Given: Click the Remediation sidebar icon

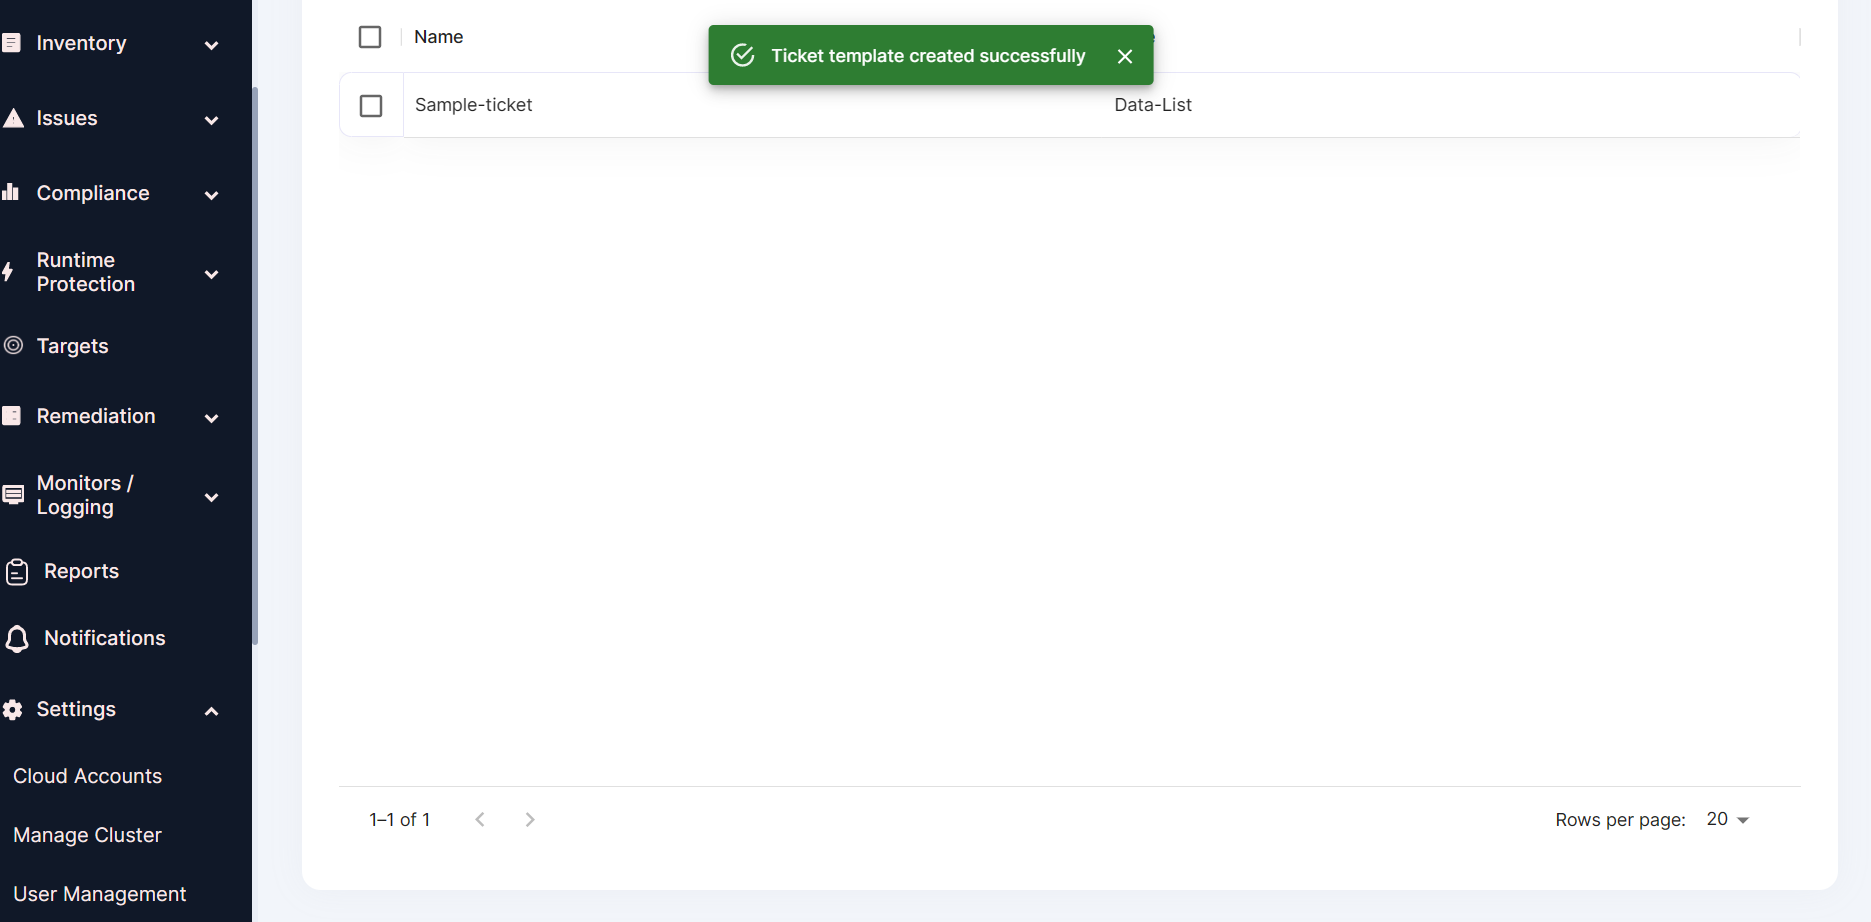Looking at the screenshot, I should pos(12,415).
